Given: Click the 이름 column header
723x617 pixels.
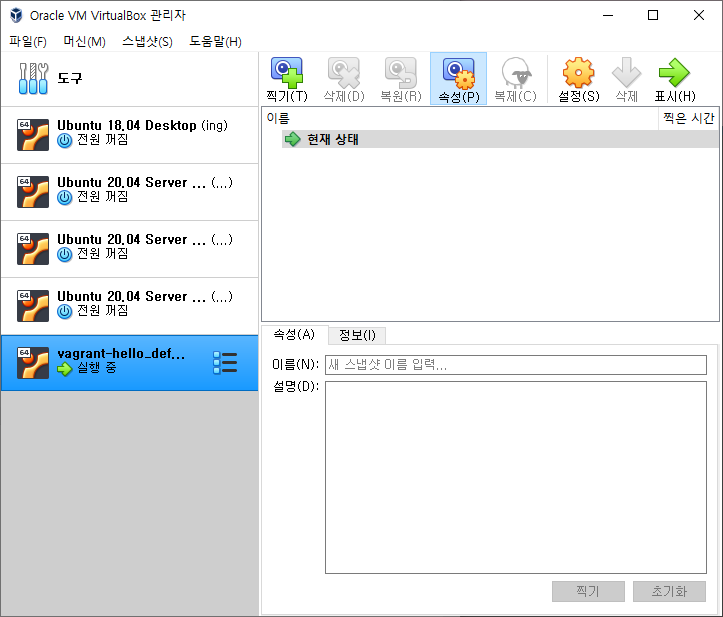Looking at the screenshot, I should point(460,119).
